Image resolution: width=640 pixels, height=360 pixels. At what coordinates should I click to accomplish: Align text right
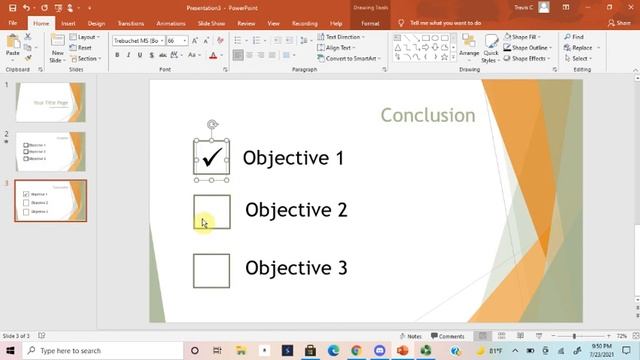click(261, 55)
